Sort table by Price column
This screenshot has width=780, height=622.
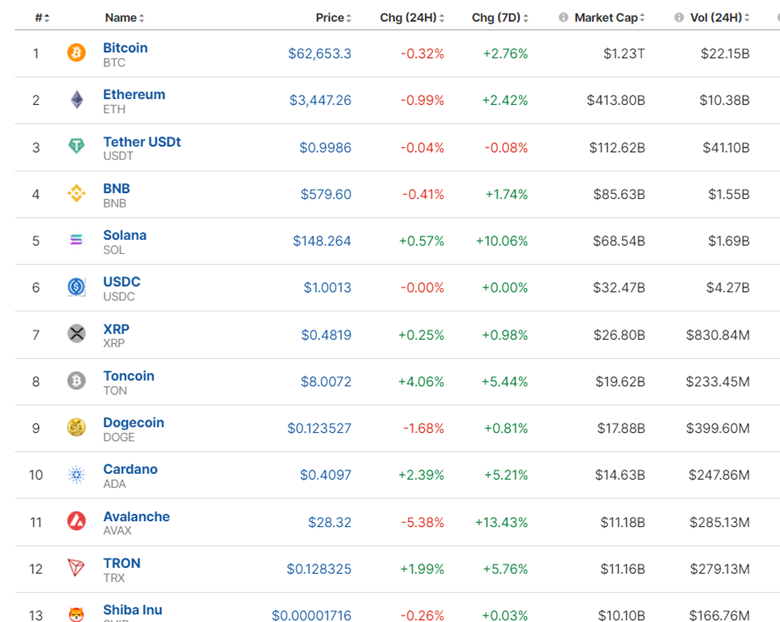pos(333,18)
